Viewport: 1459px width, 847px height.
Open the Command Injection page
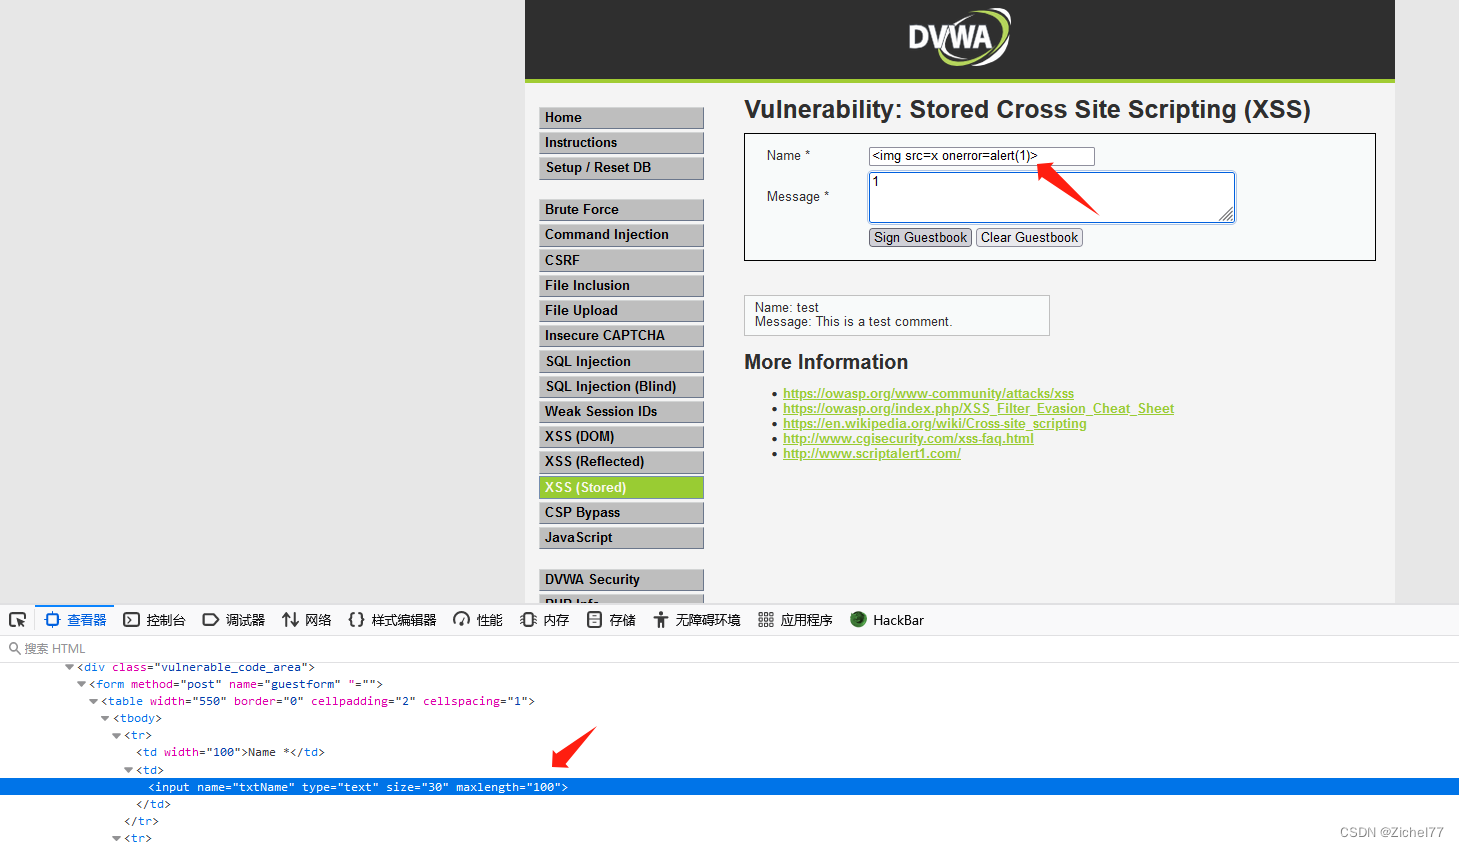(621, 234)
